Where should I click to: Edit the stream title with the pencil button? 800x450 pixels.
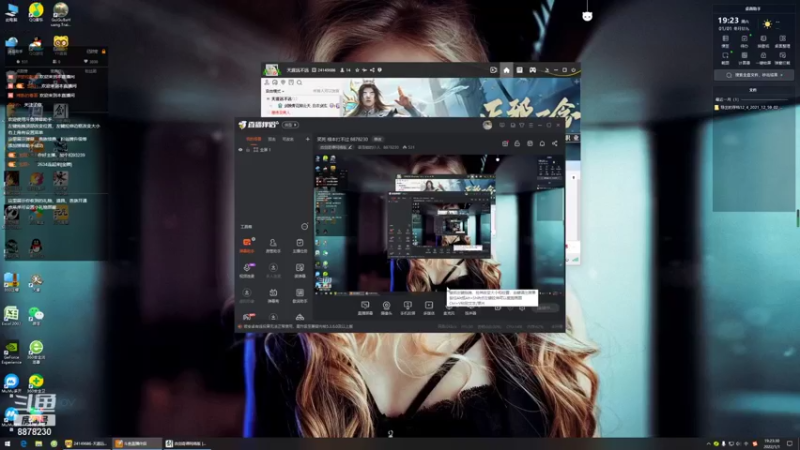click(x=350, y=147)
